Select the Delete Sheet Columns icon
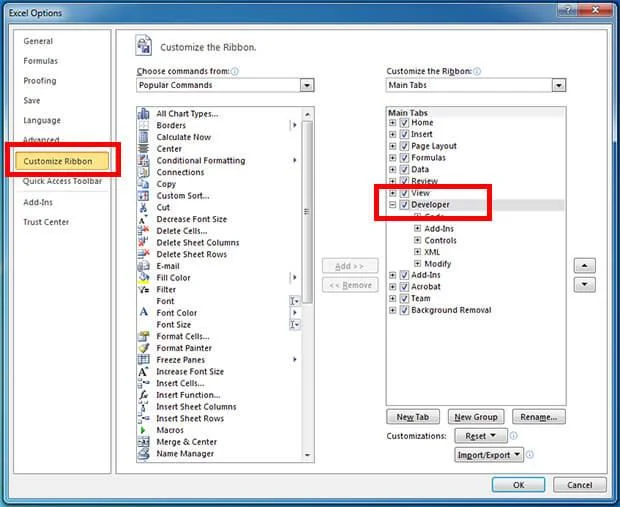The height and width of the screenshot is (507, 620). (143, 242)
